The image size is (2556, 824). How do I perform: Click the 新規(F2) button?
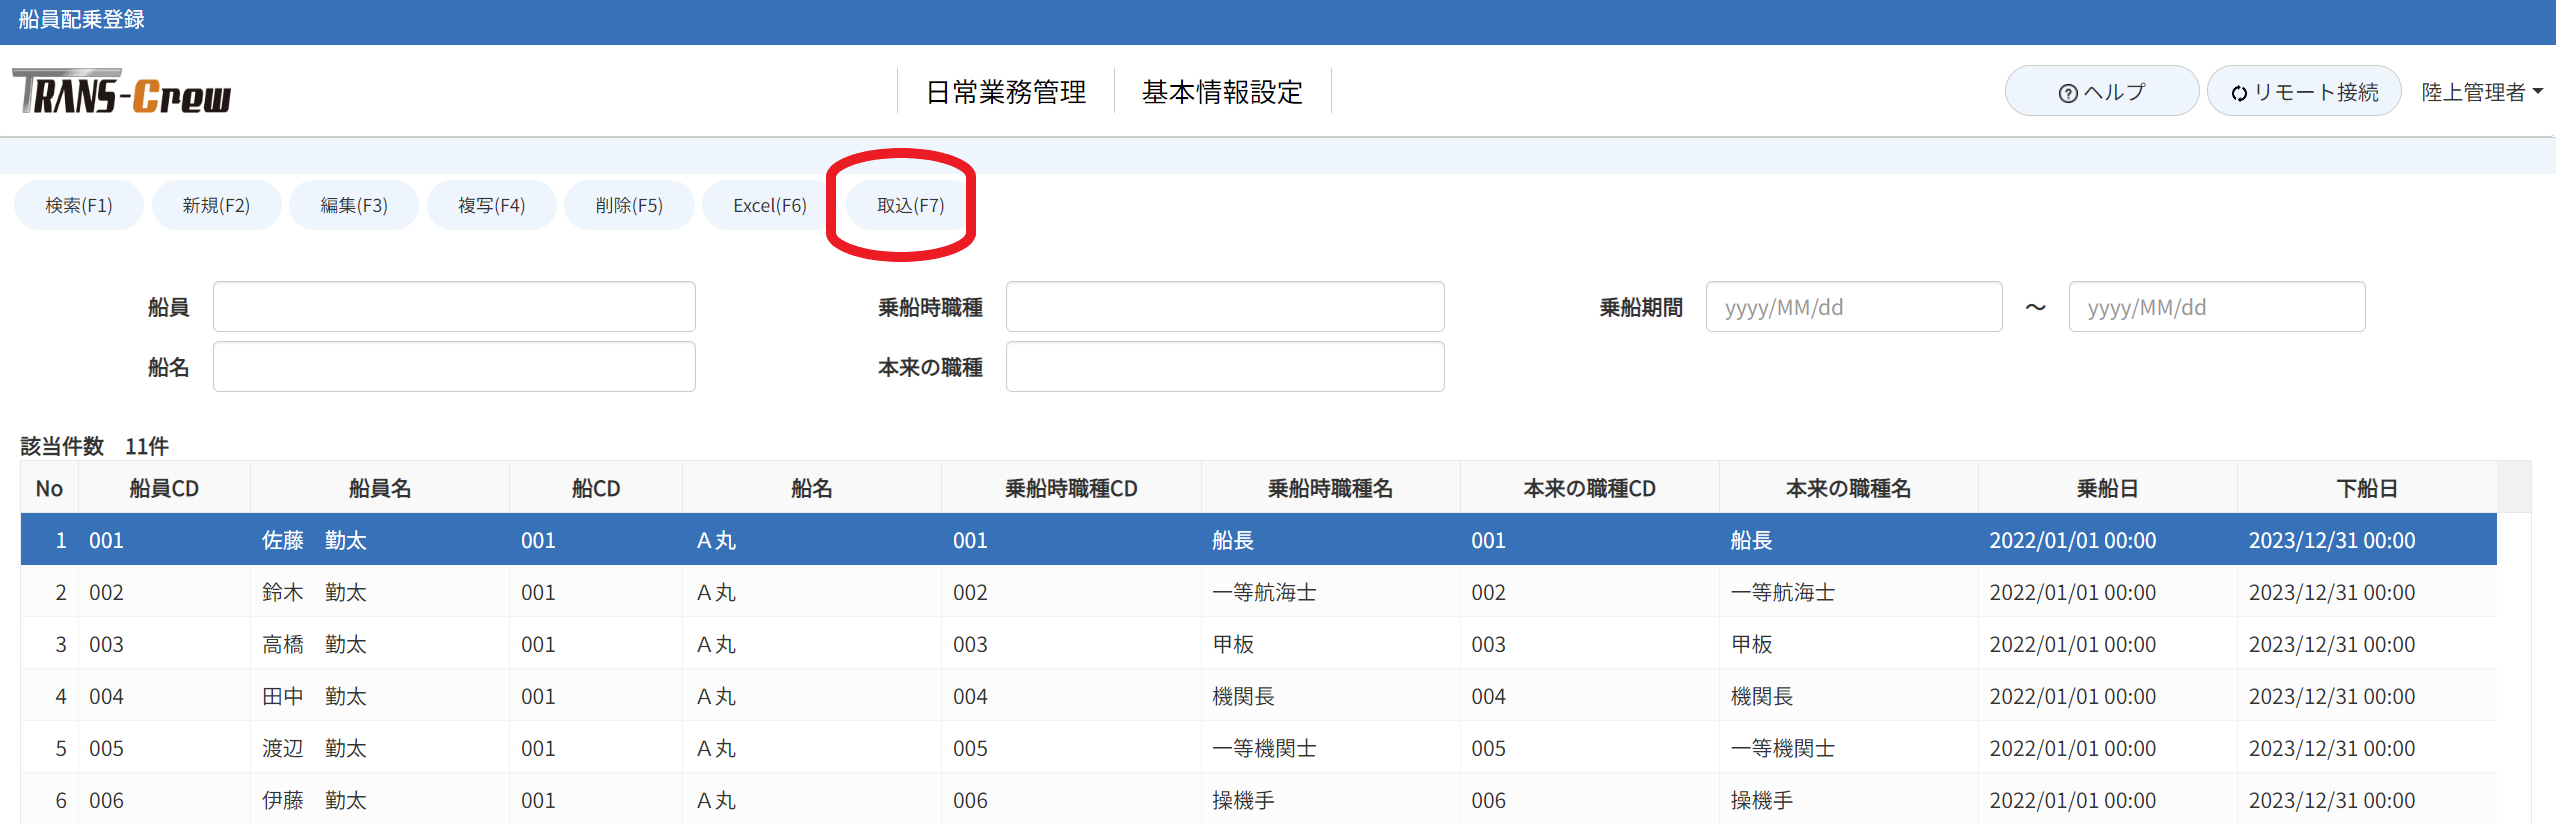pyautogui.click(x=216, y=205)
